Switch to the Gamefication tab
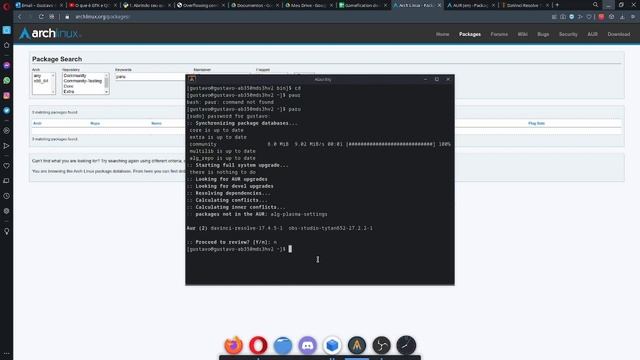The image size is (640, 360). tap(361, 5)
